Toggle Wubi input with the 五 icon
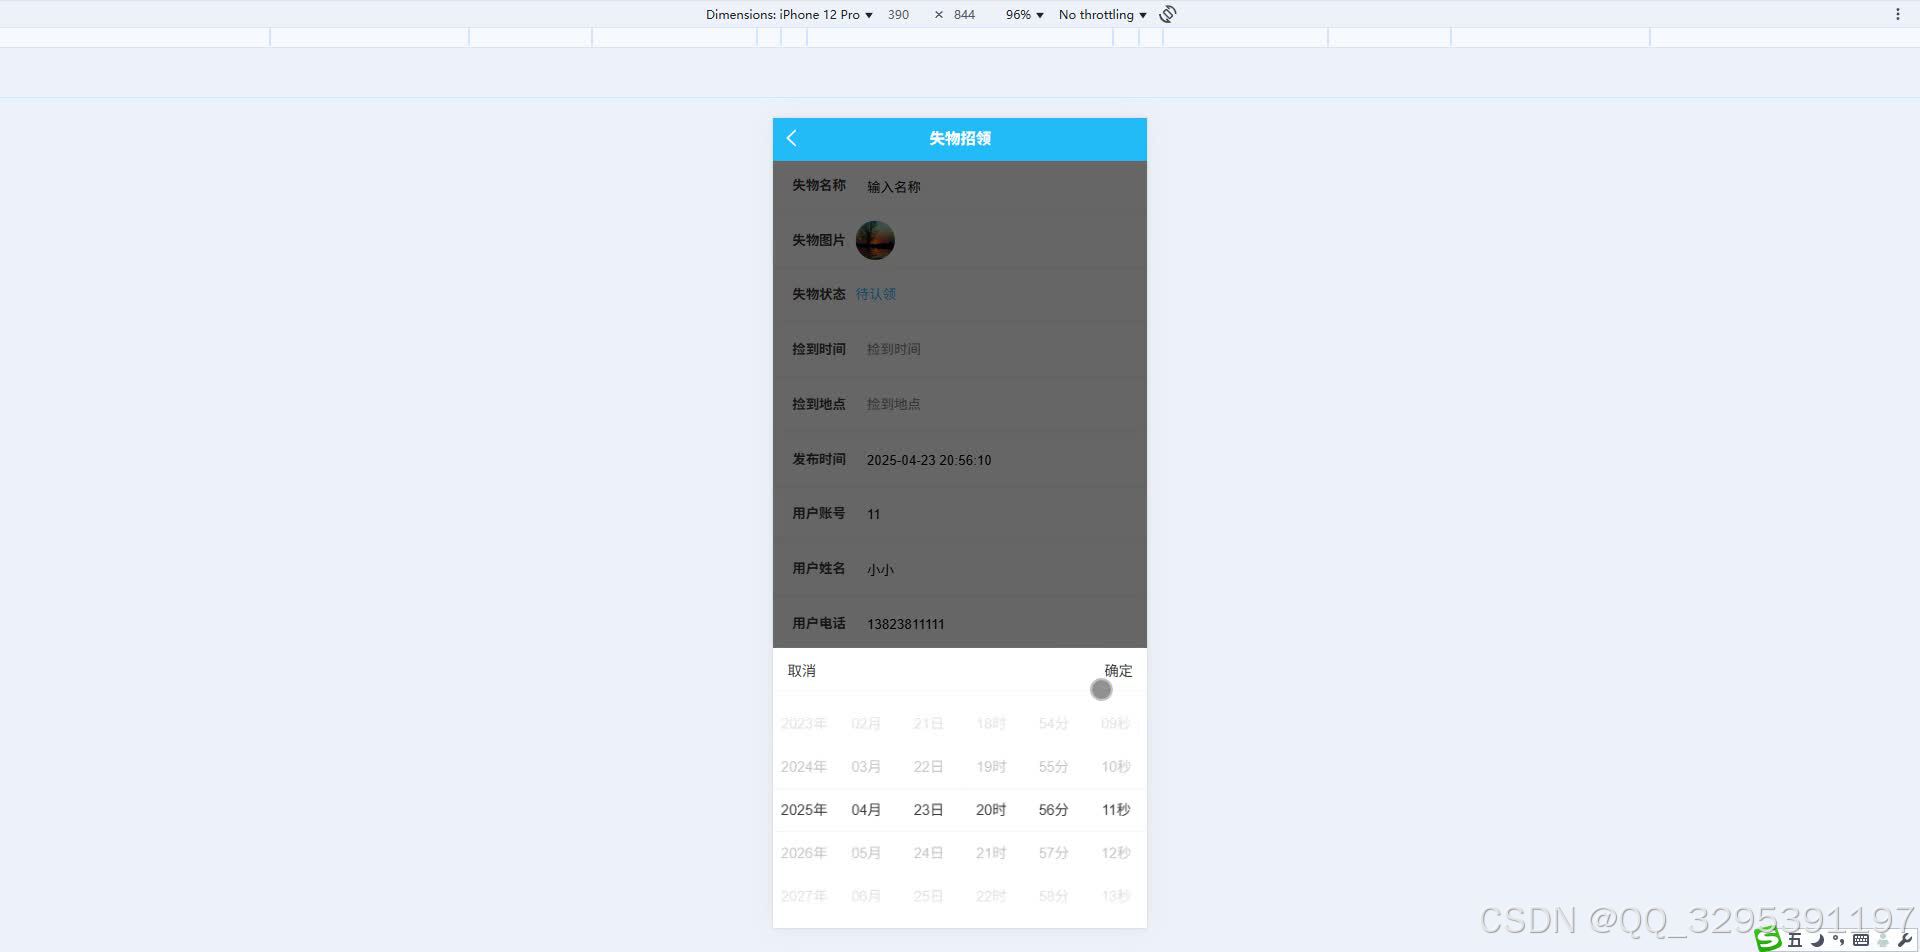Viewport: 1920px width, 952px height. click(1795, 940)
